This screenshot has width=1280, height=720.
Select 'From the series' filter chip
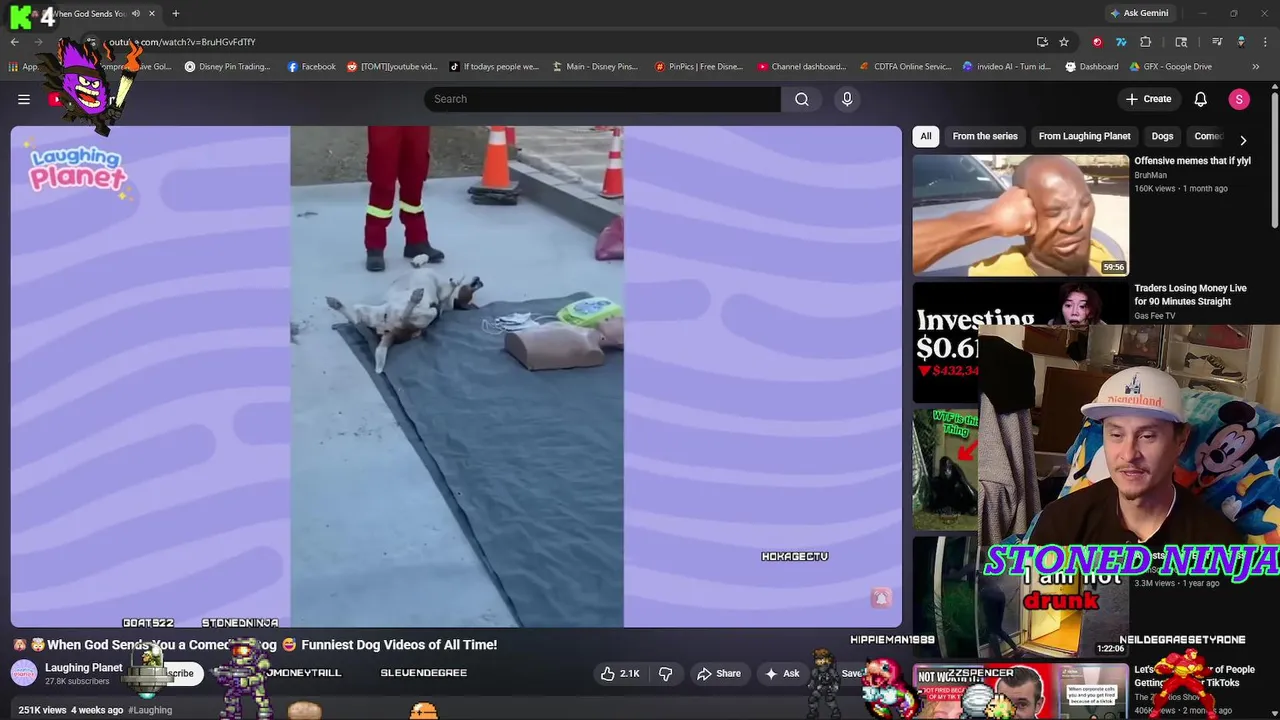(x=985, y=136)
